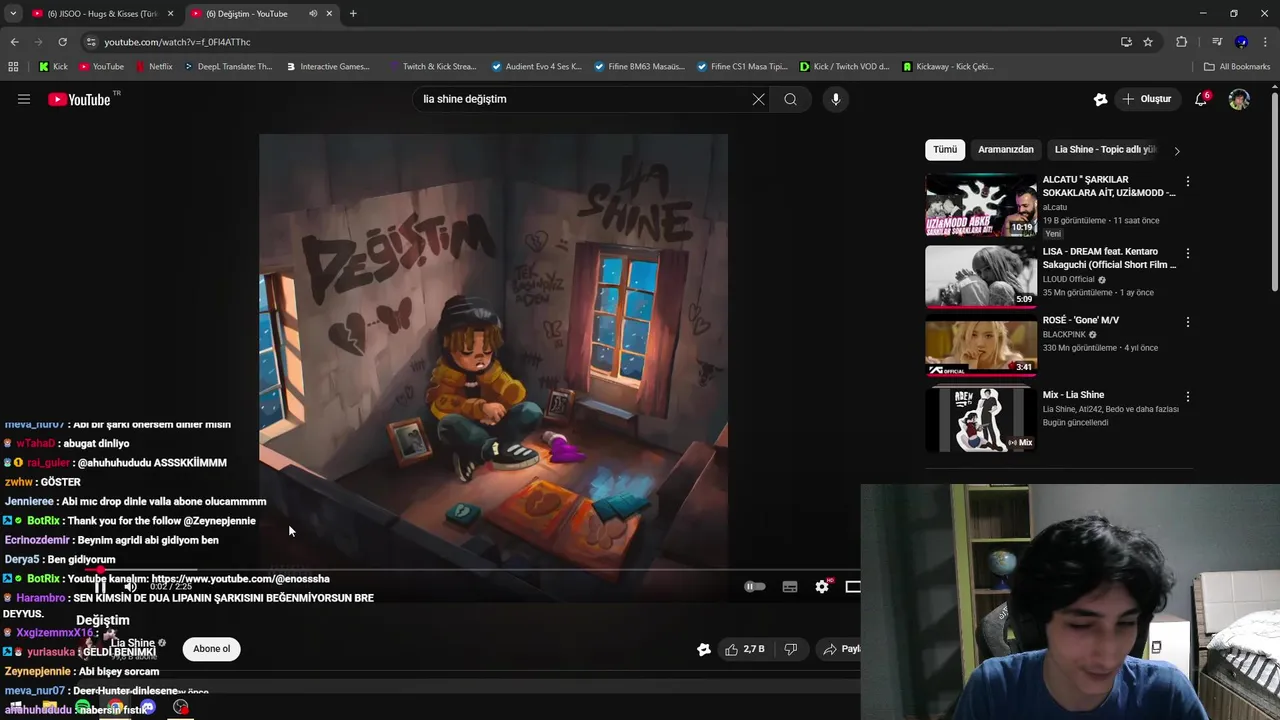Open options for LISA - DREAM video
The image size is (1280, 720).
pos(1188,254)
